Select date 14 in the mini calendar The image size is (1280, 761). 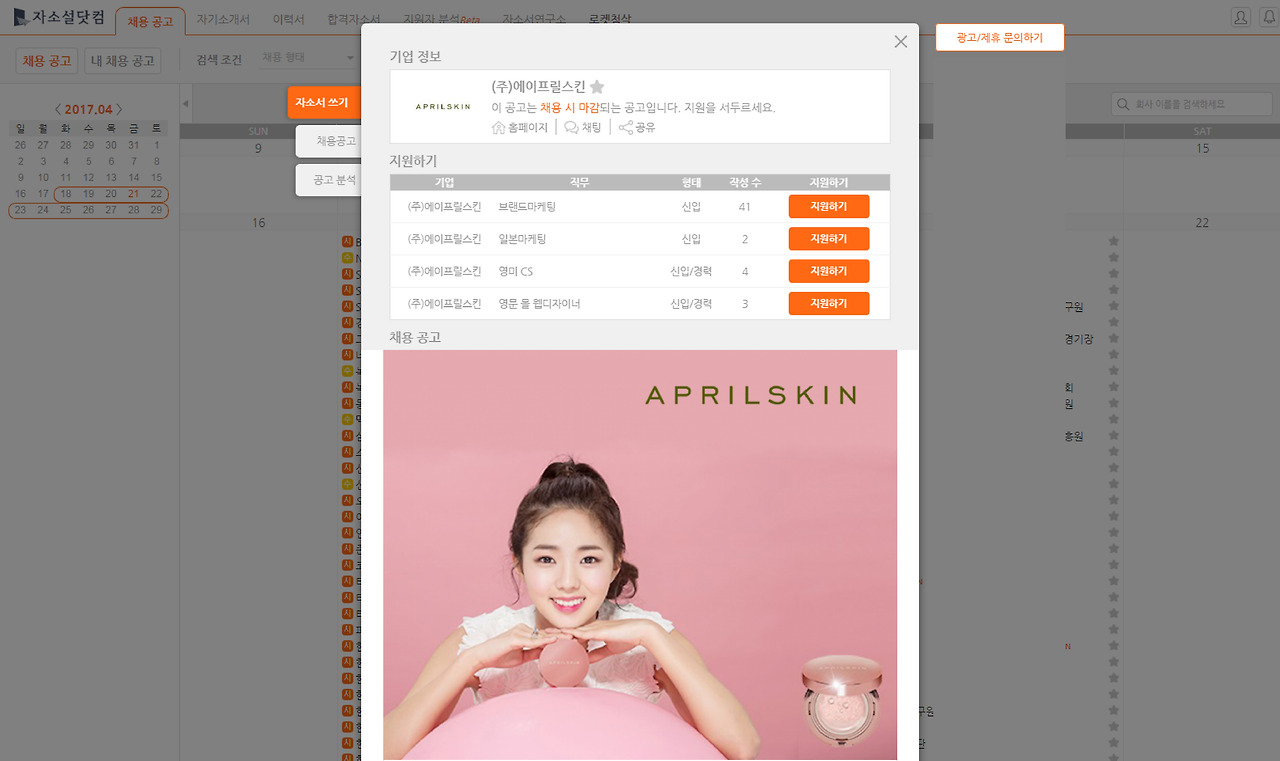click(133, 177)
